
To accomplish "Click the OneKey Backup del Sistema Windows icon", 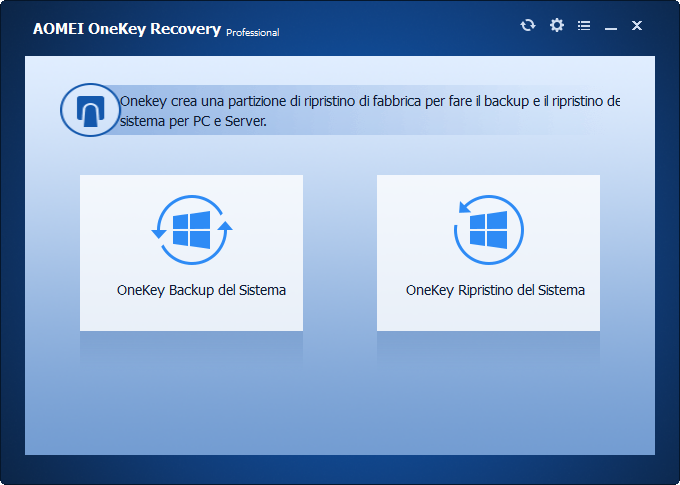I will (192, 230).
